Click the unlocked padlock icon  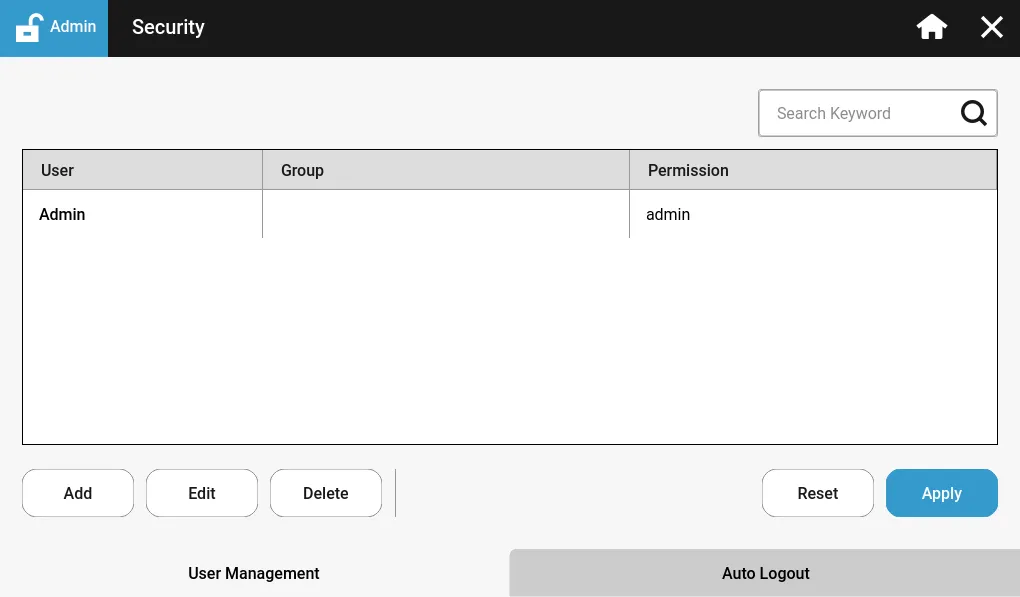[29, 27]
